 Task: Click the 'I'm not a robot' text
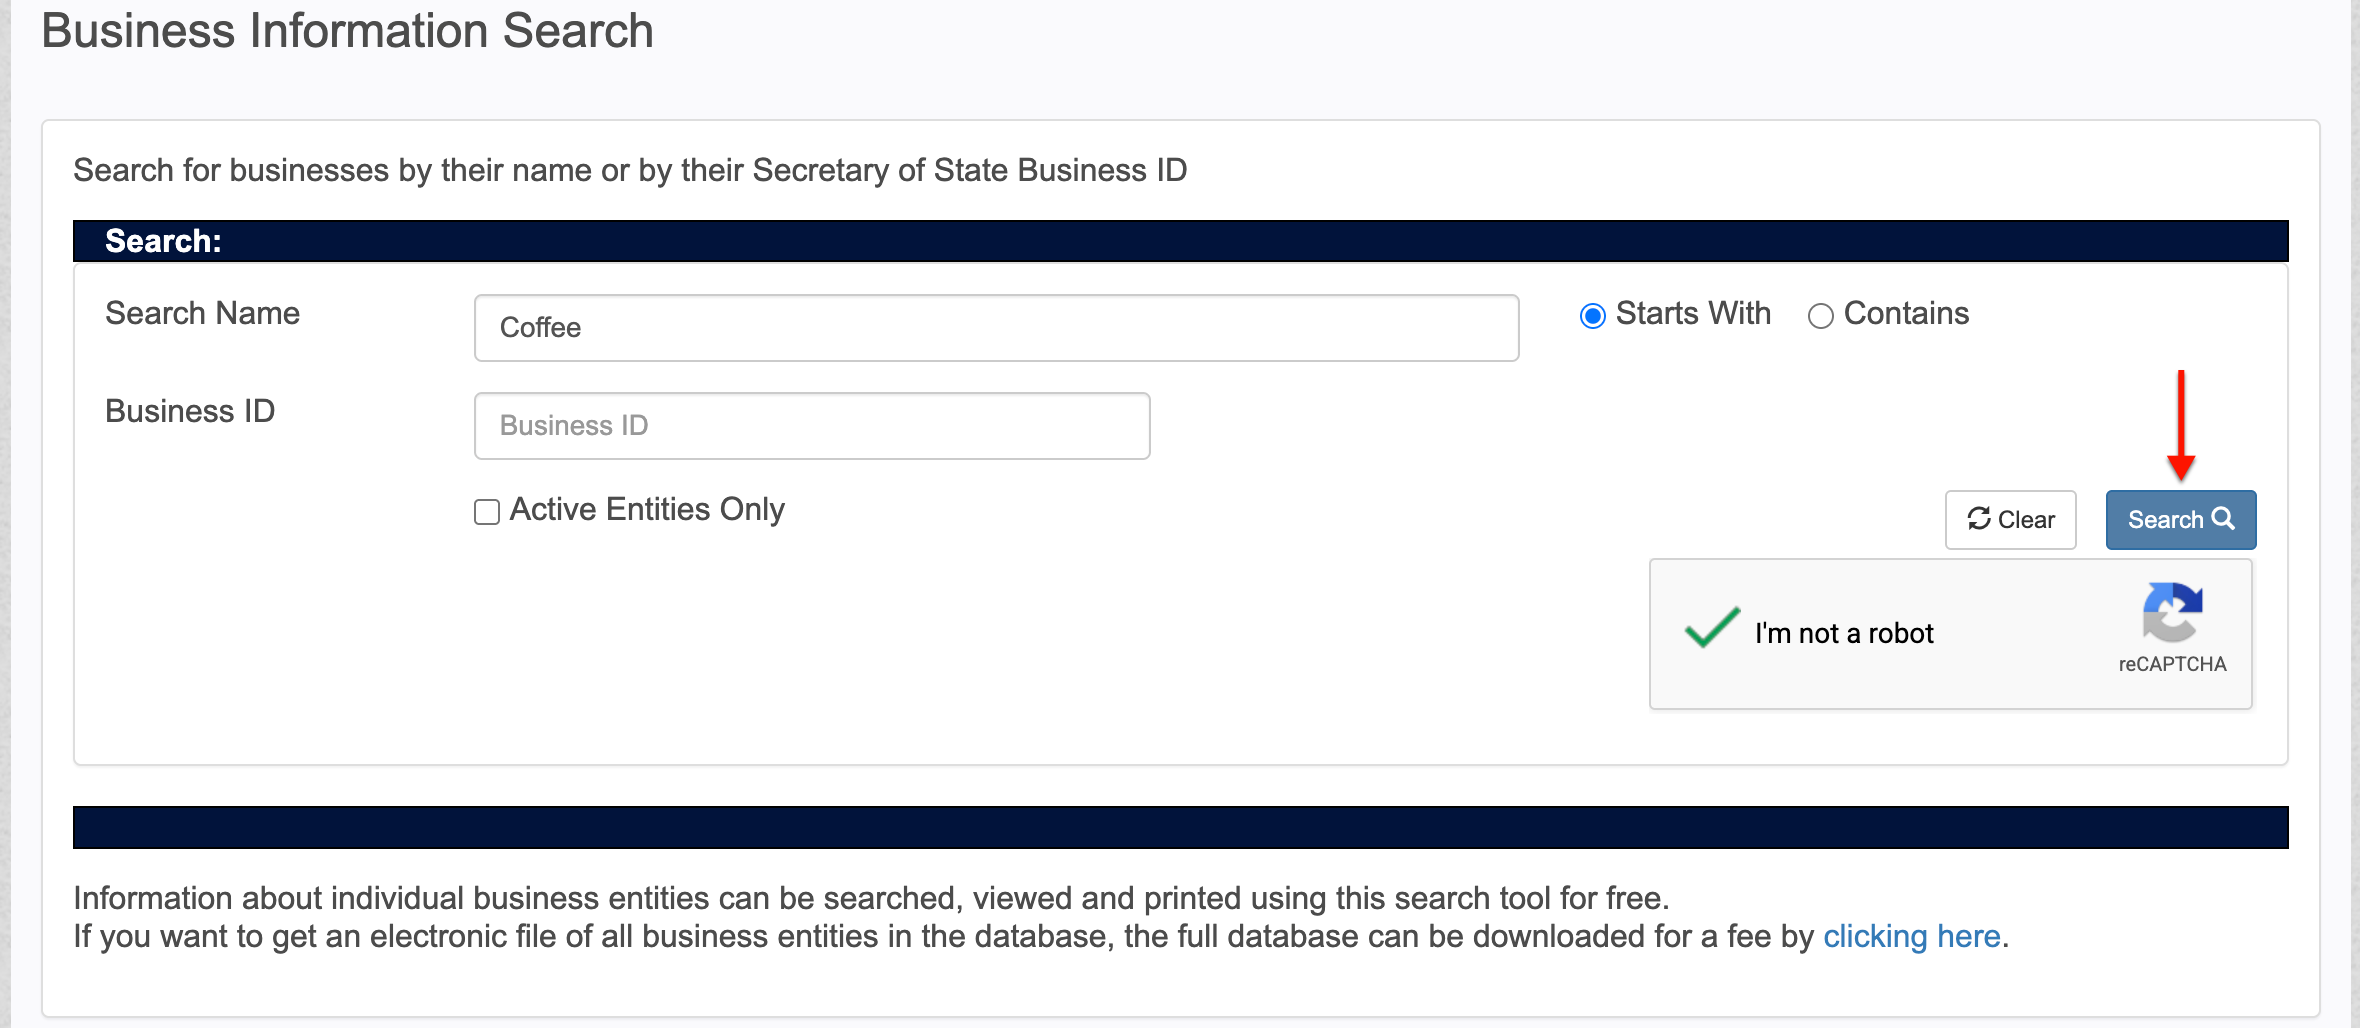coord(1844,633)
